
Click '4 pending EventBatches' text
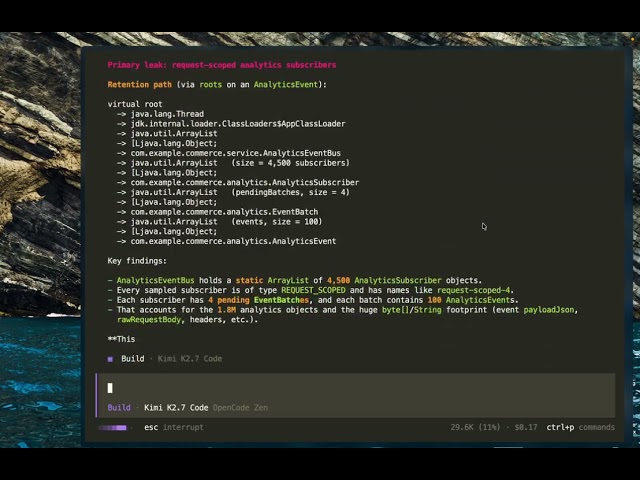pyautogui.click(x=258, y=300)
